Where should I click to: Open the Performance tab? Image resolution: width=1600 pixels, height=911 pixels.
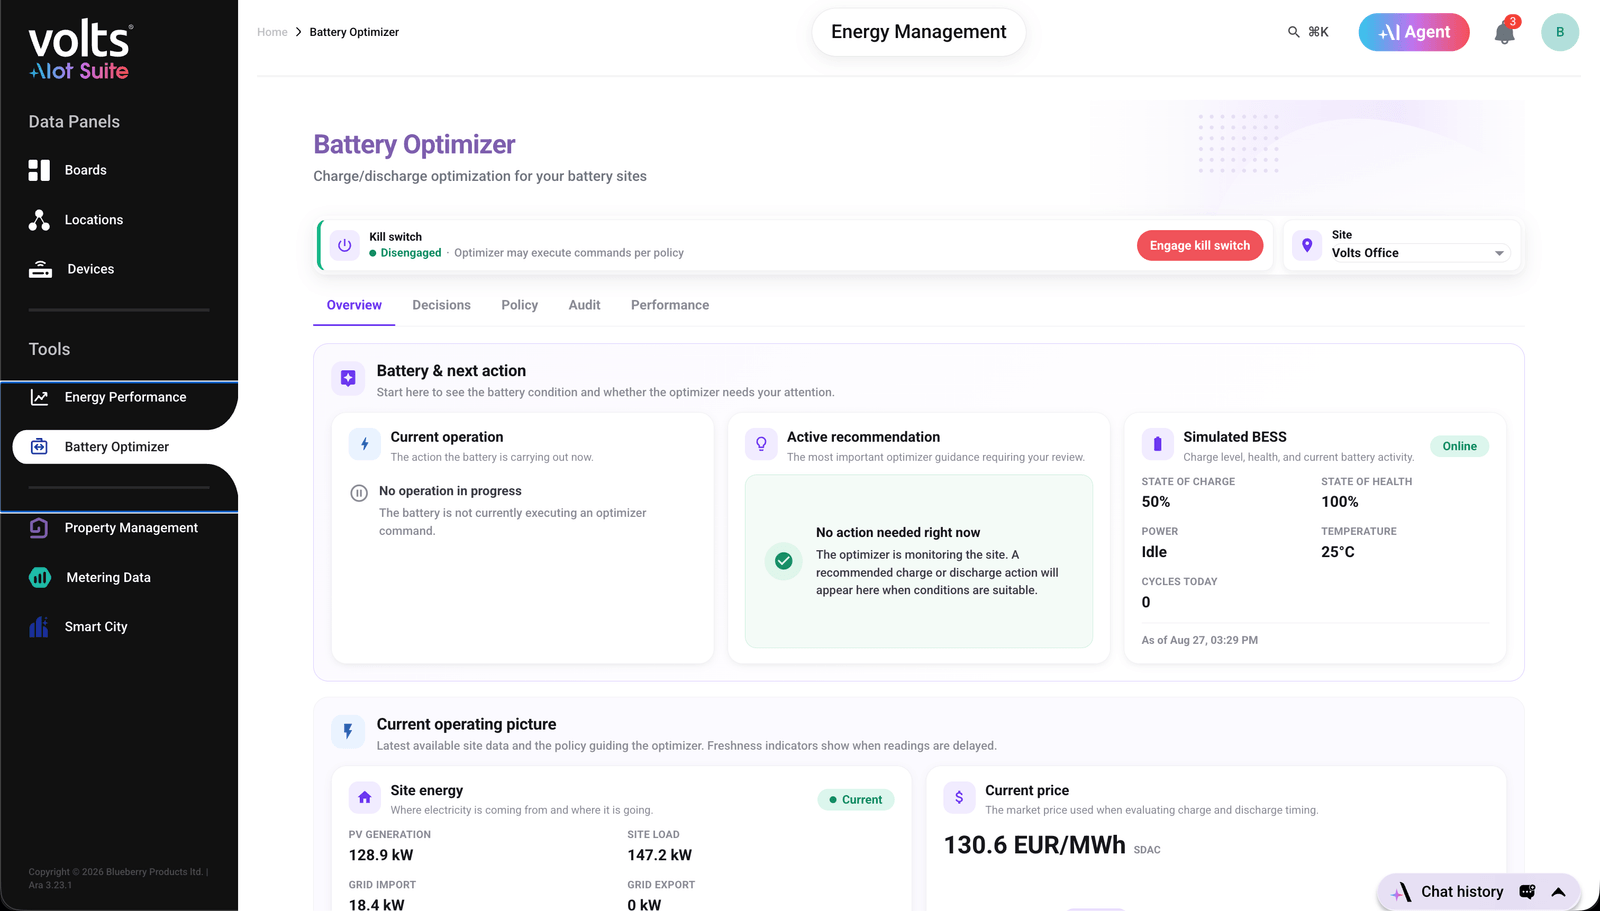coord(670,305)
